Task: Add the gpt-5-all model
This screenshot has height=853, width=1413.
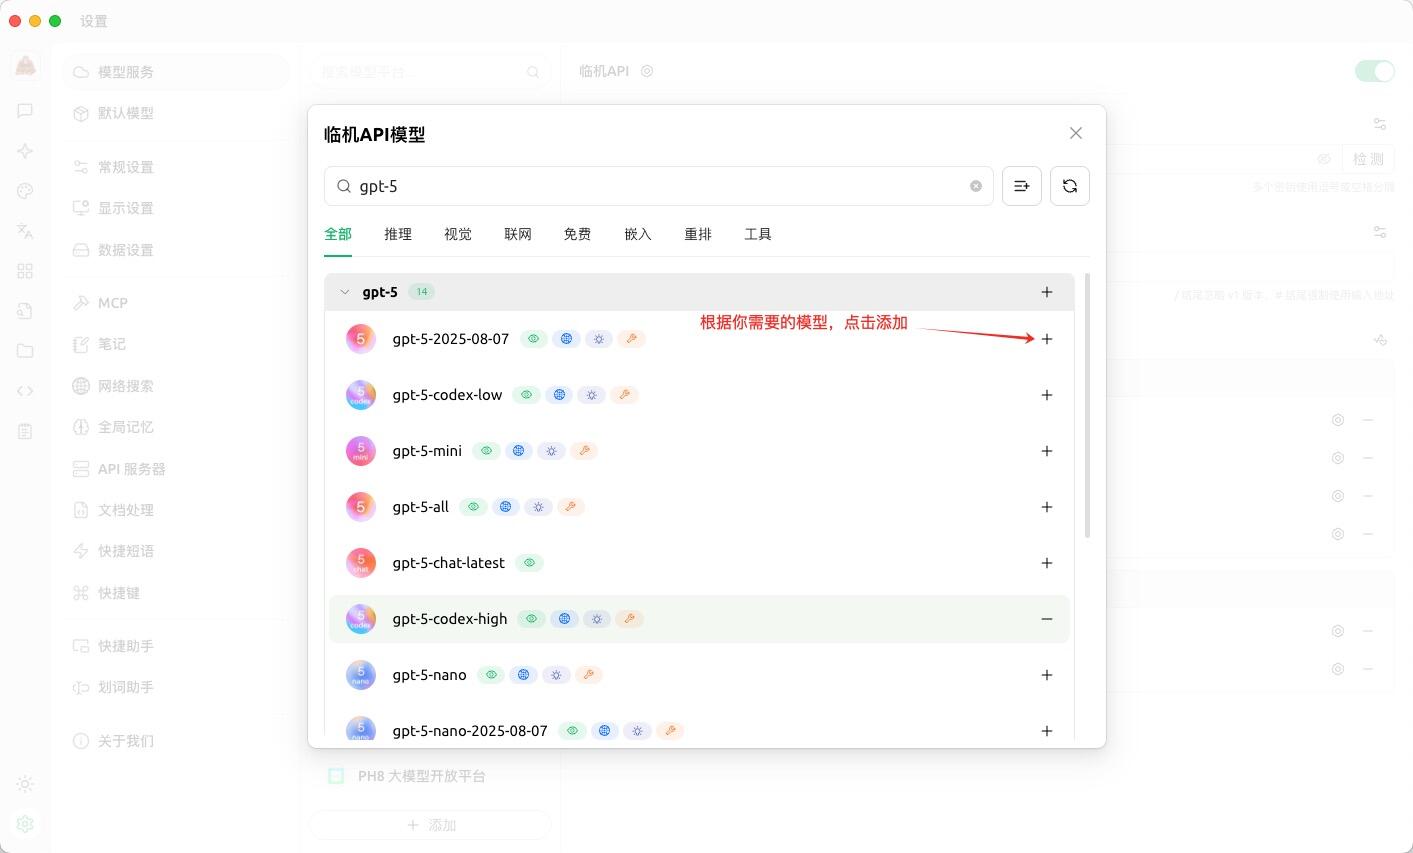Action: [1047, 507]
